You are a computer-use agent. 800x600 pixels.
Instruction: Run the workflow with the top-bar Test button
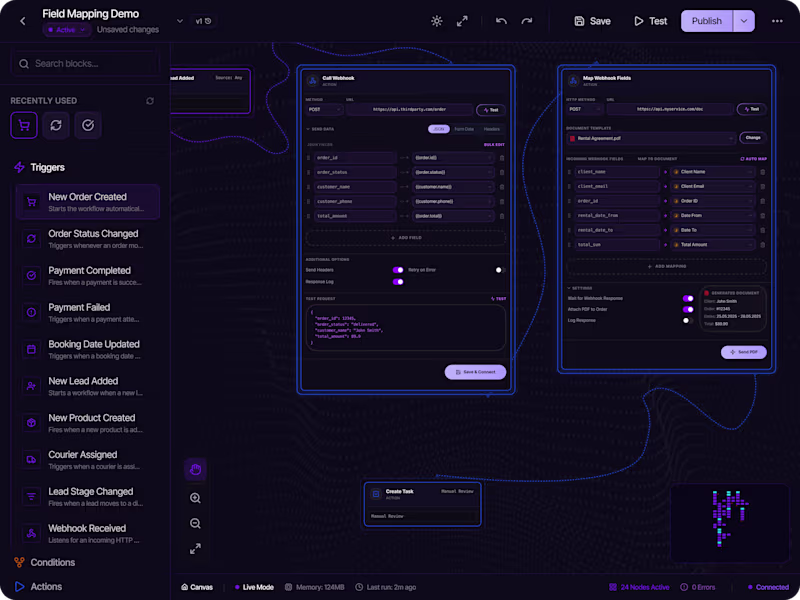(651, 21)
